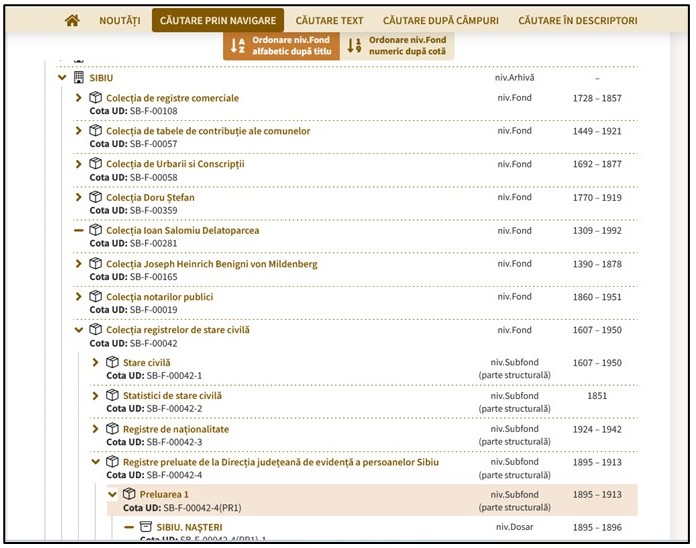Expand Colecția de registre comerciale

(x=79, y=98)
